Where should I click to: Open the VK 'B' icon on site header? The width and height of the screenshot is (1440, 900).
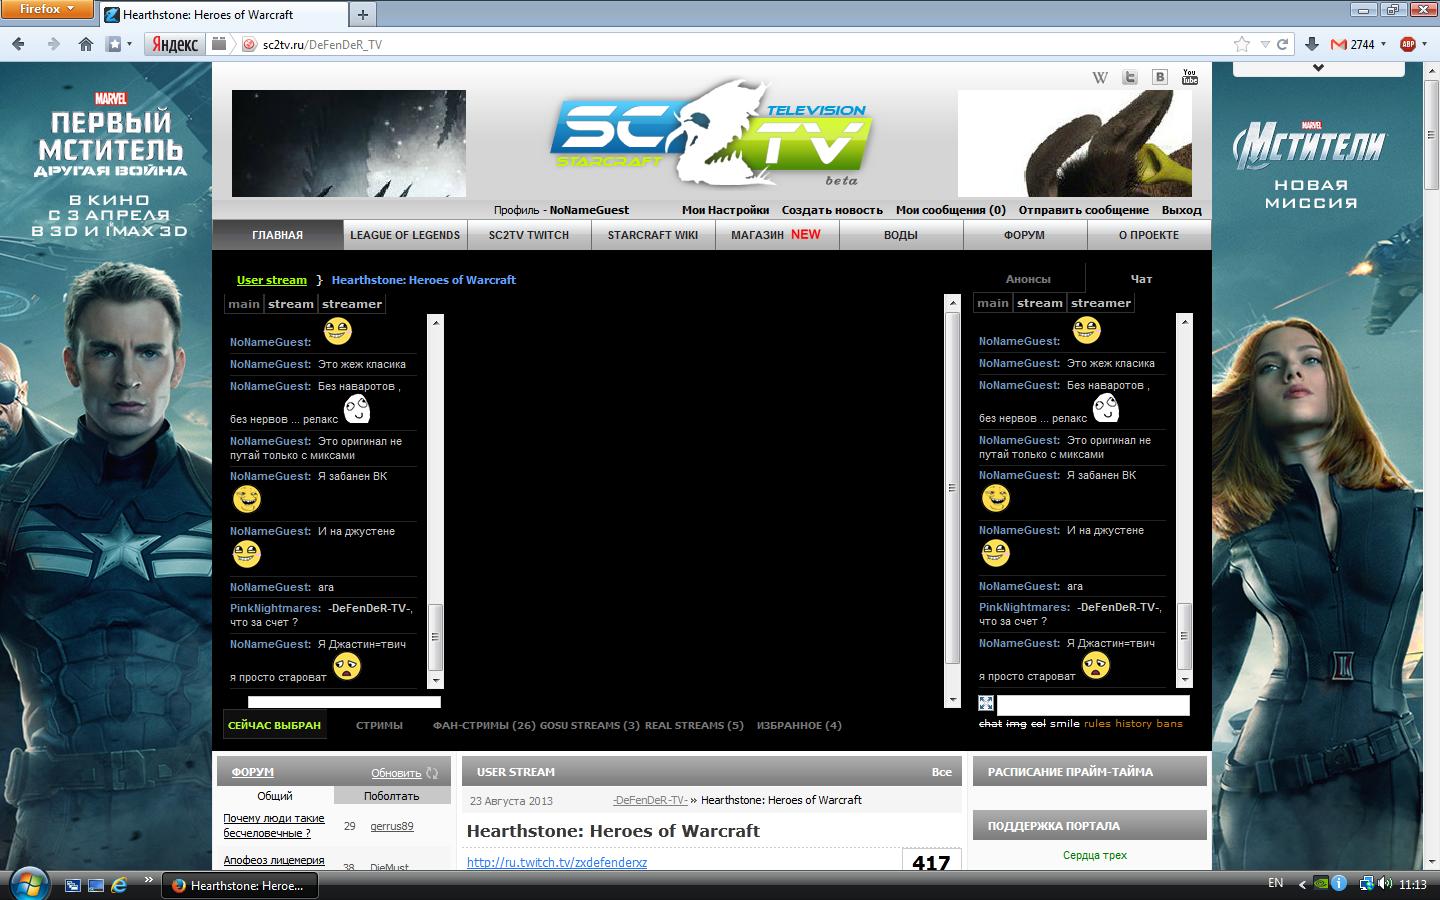tap(1160, 77)
